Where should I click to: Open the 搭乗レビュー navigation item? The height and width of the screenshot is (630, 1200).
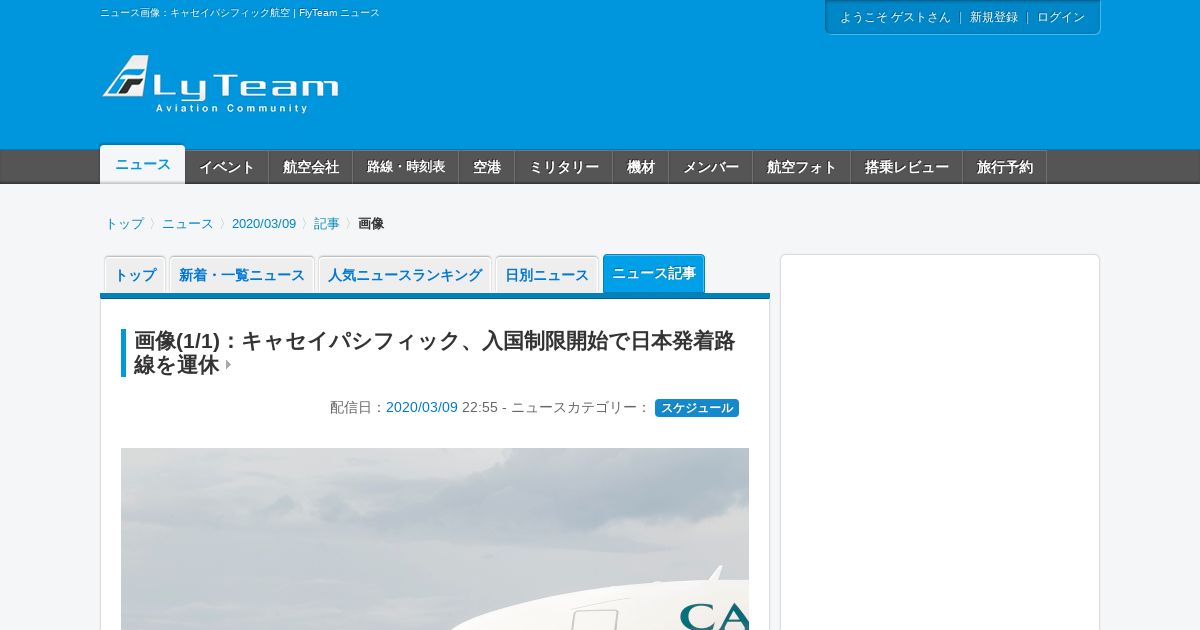[907, 167]
